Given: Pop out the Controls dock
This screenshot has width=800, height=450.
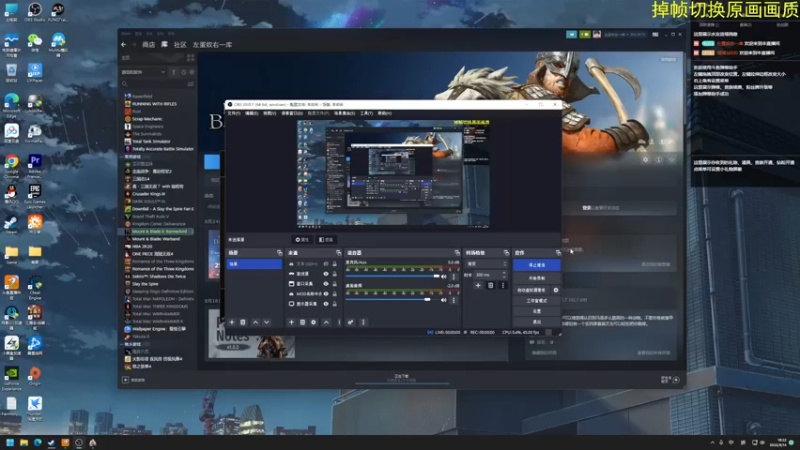Looking at the screenshot, I should click(558, 253).
